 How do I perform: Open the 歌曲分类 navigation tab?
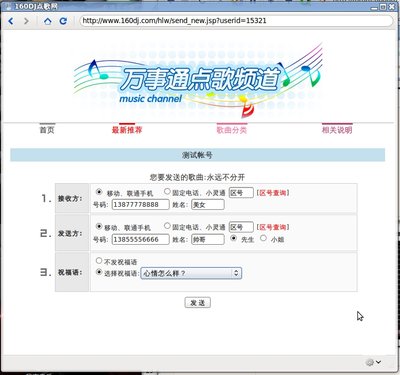coord(232,130)
